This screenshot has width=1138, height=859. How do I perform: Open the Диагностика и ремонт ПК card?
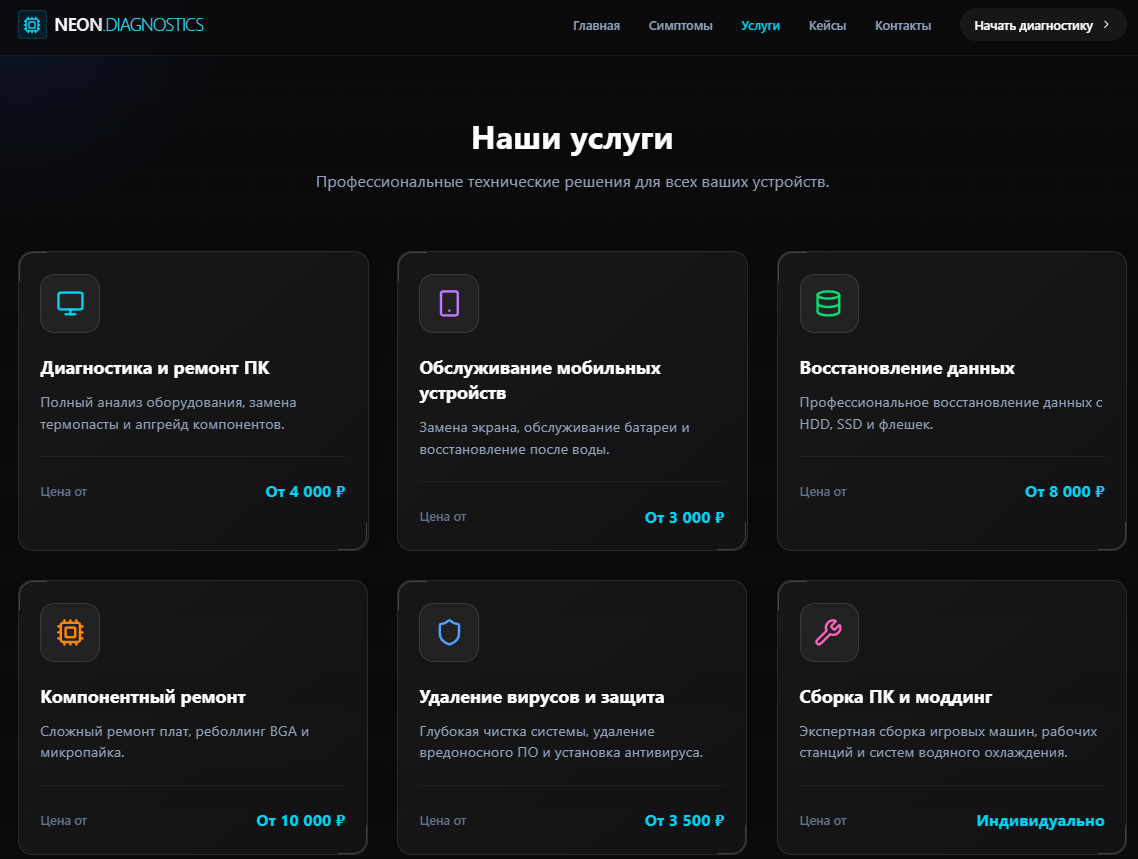pyautogui.click(x=156, y=368)
